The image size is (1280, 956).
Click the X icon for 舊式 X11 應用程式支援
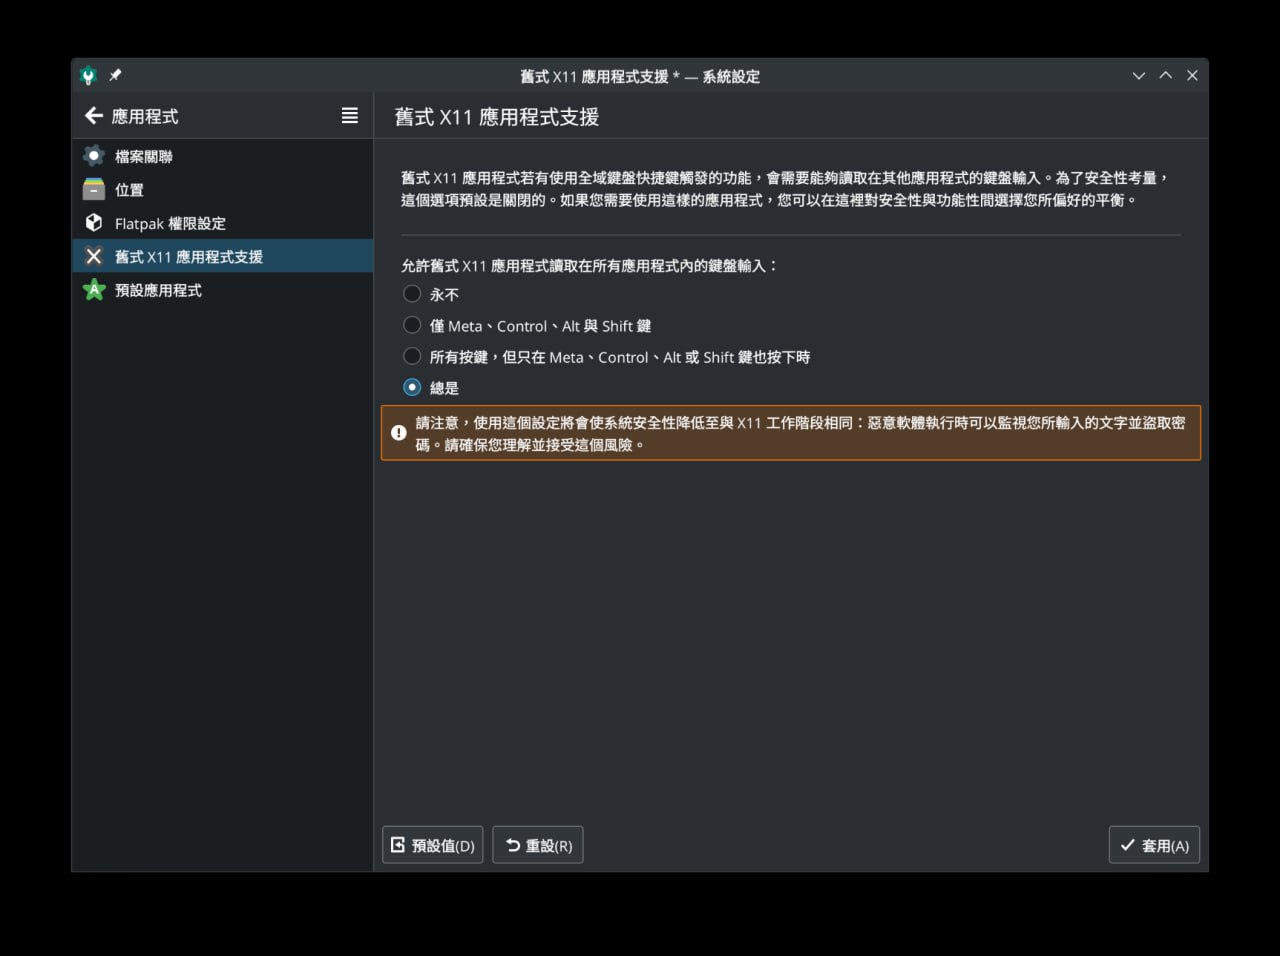tap(94, 256)
